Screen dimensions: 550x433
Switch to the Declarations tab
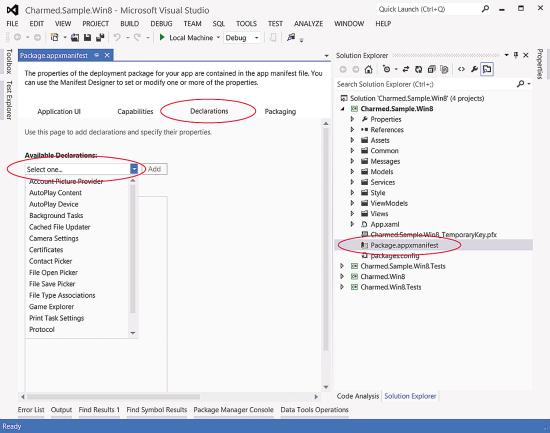(x=209, y=111)
